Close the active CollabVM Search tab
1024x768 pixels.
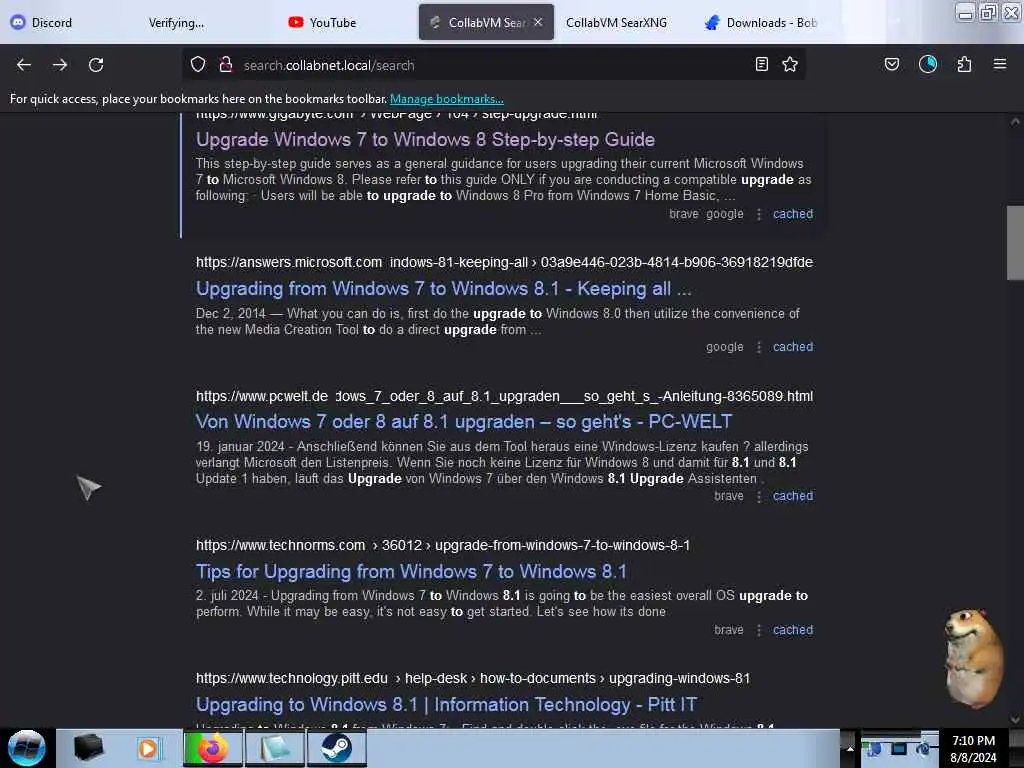click(538, 22)
